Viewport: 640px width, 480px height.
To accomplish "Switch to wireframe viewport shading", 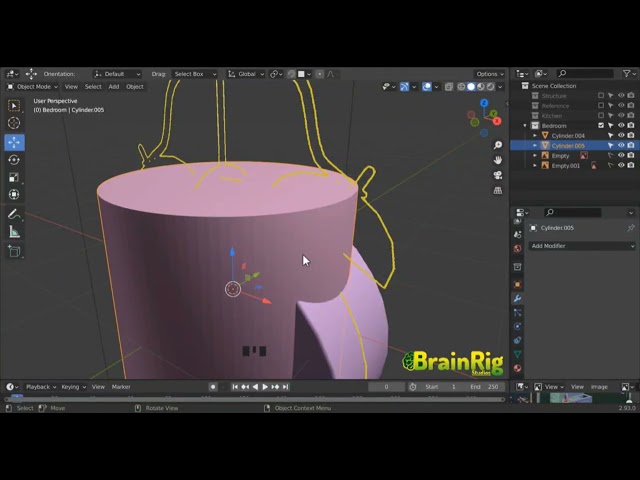I will (x=461, y=87).
